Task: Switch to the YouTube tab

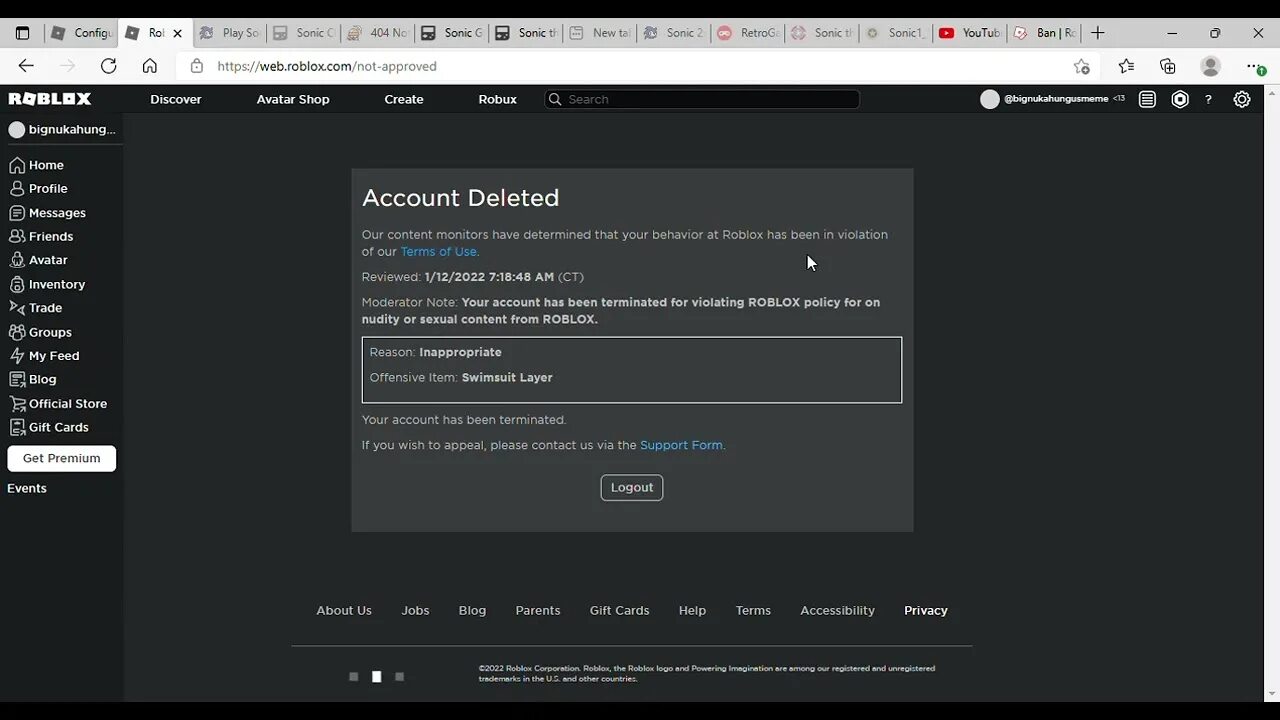Action: click(x=970, y=33)
